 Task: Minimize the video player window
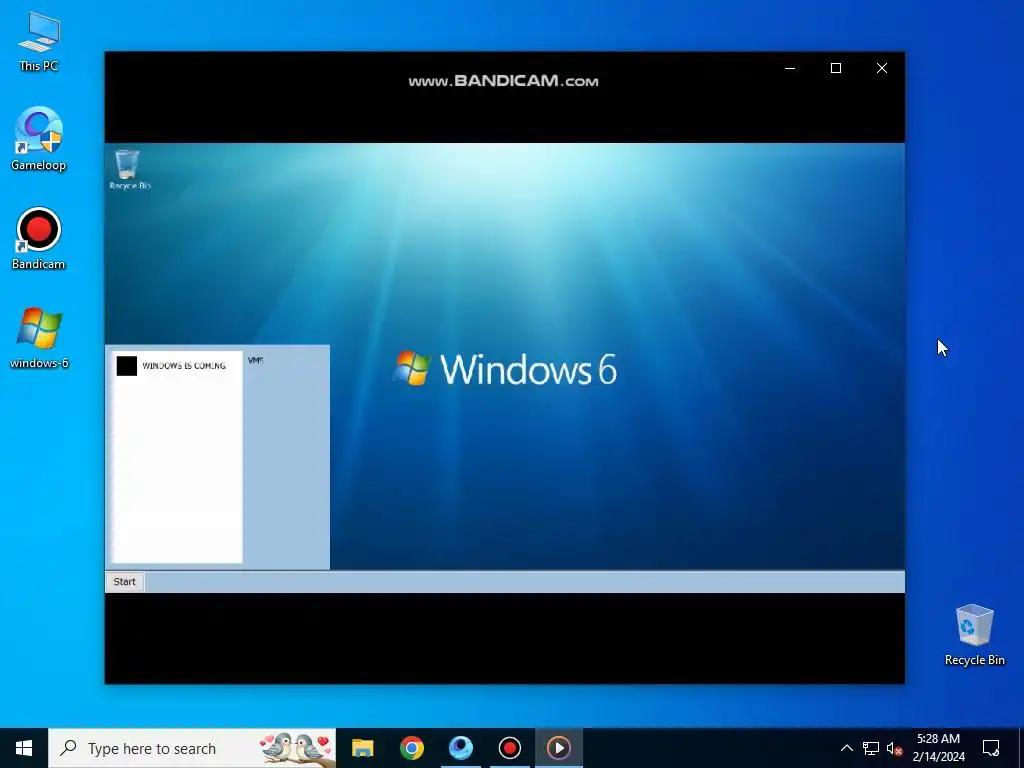[x=790, y=68]
